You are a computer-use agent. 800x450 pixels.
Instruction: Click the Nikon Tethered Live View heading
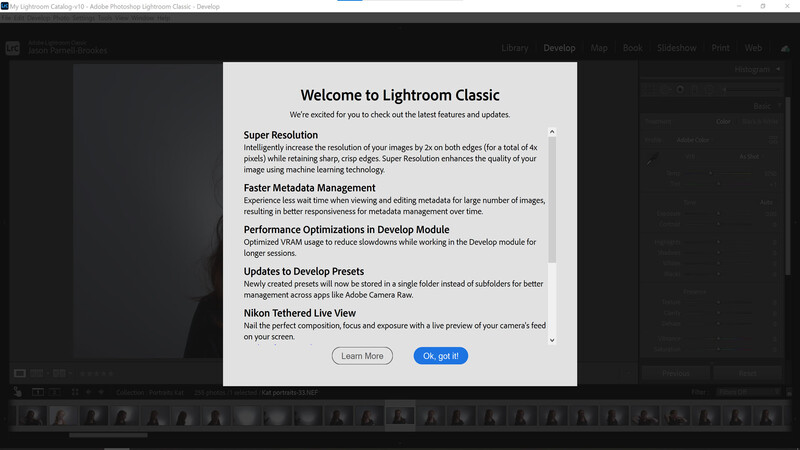pos(299,313)
